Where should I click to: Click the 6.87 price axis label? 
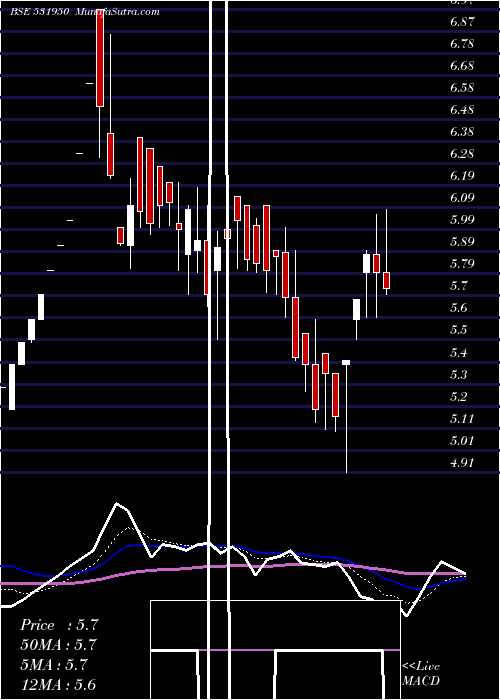pyautogui.click(x=462, y=22)
